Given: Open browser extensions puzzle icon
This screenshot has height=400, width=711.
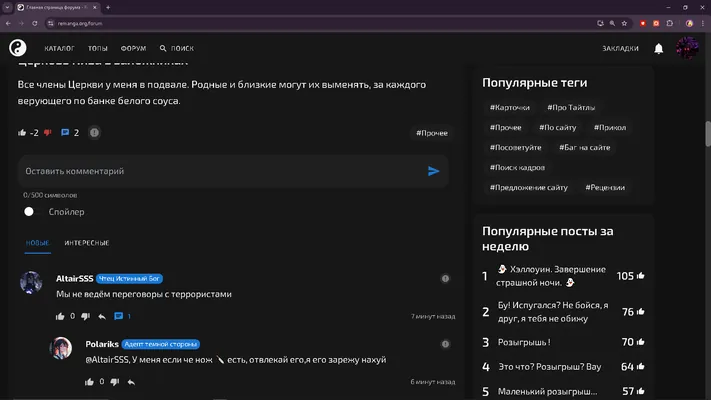Looking at the screenshot, I should 670,23.
